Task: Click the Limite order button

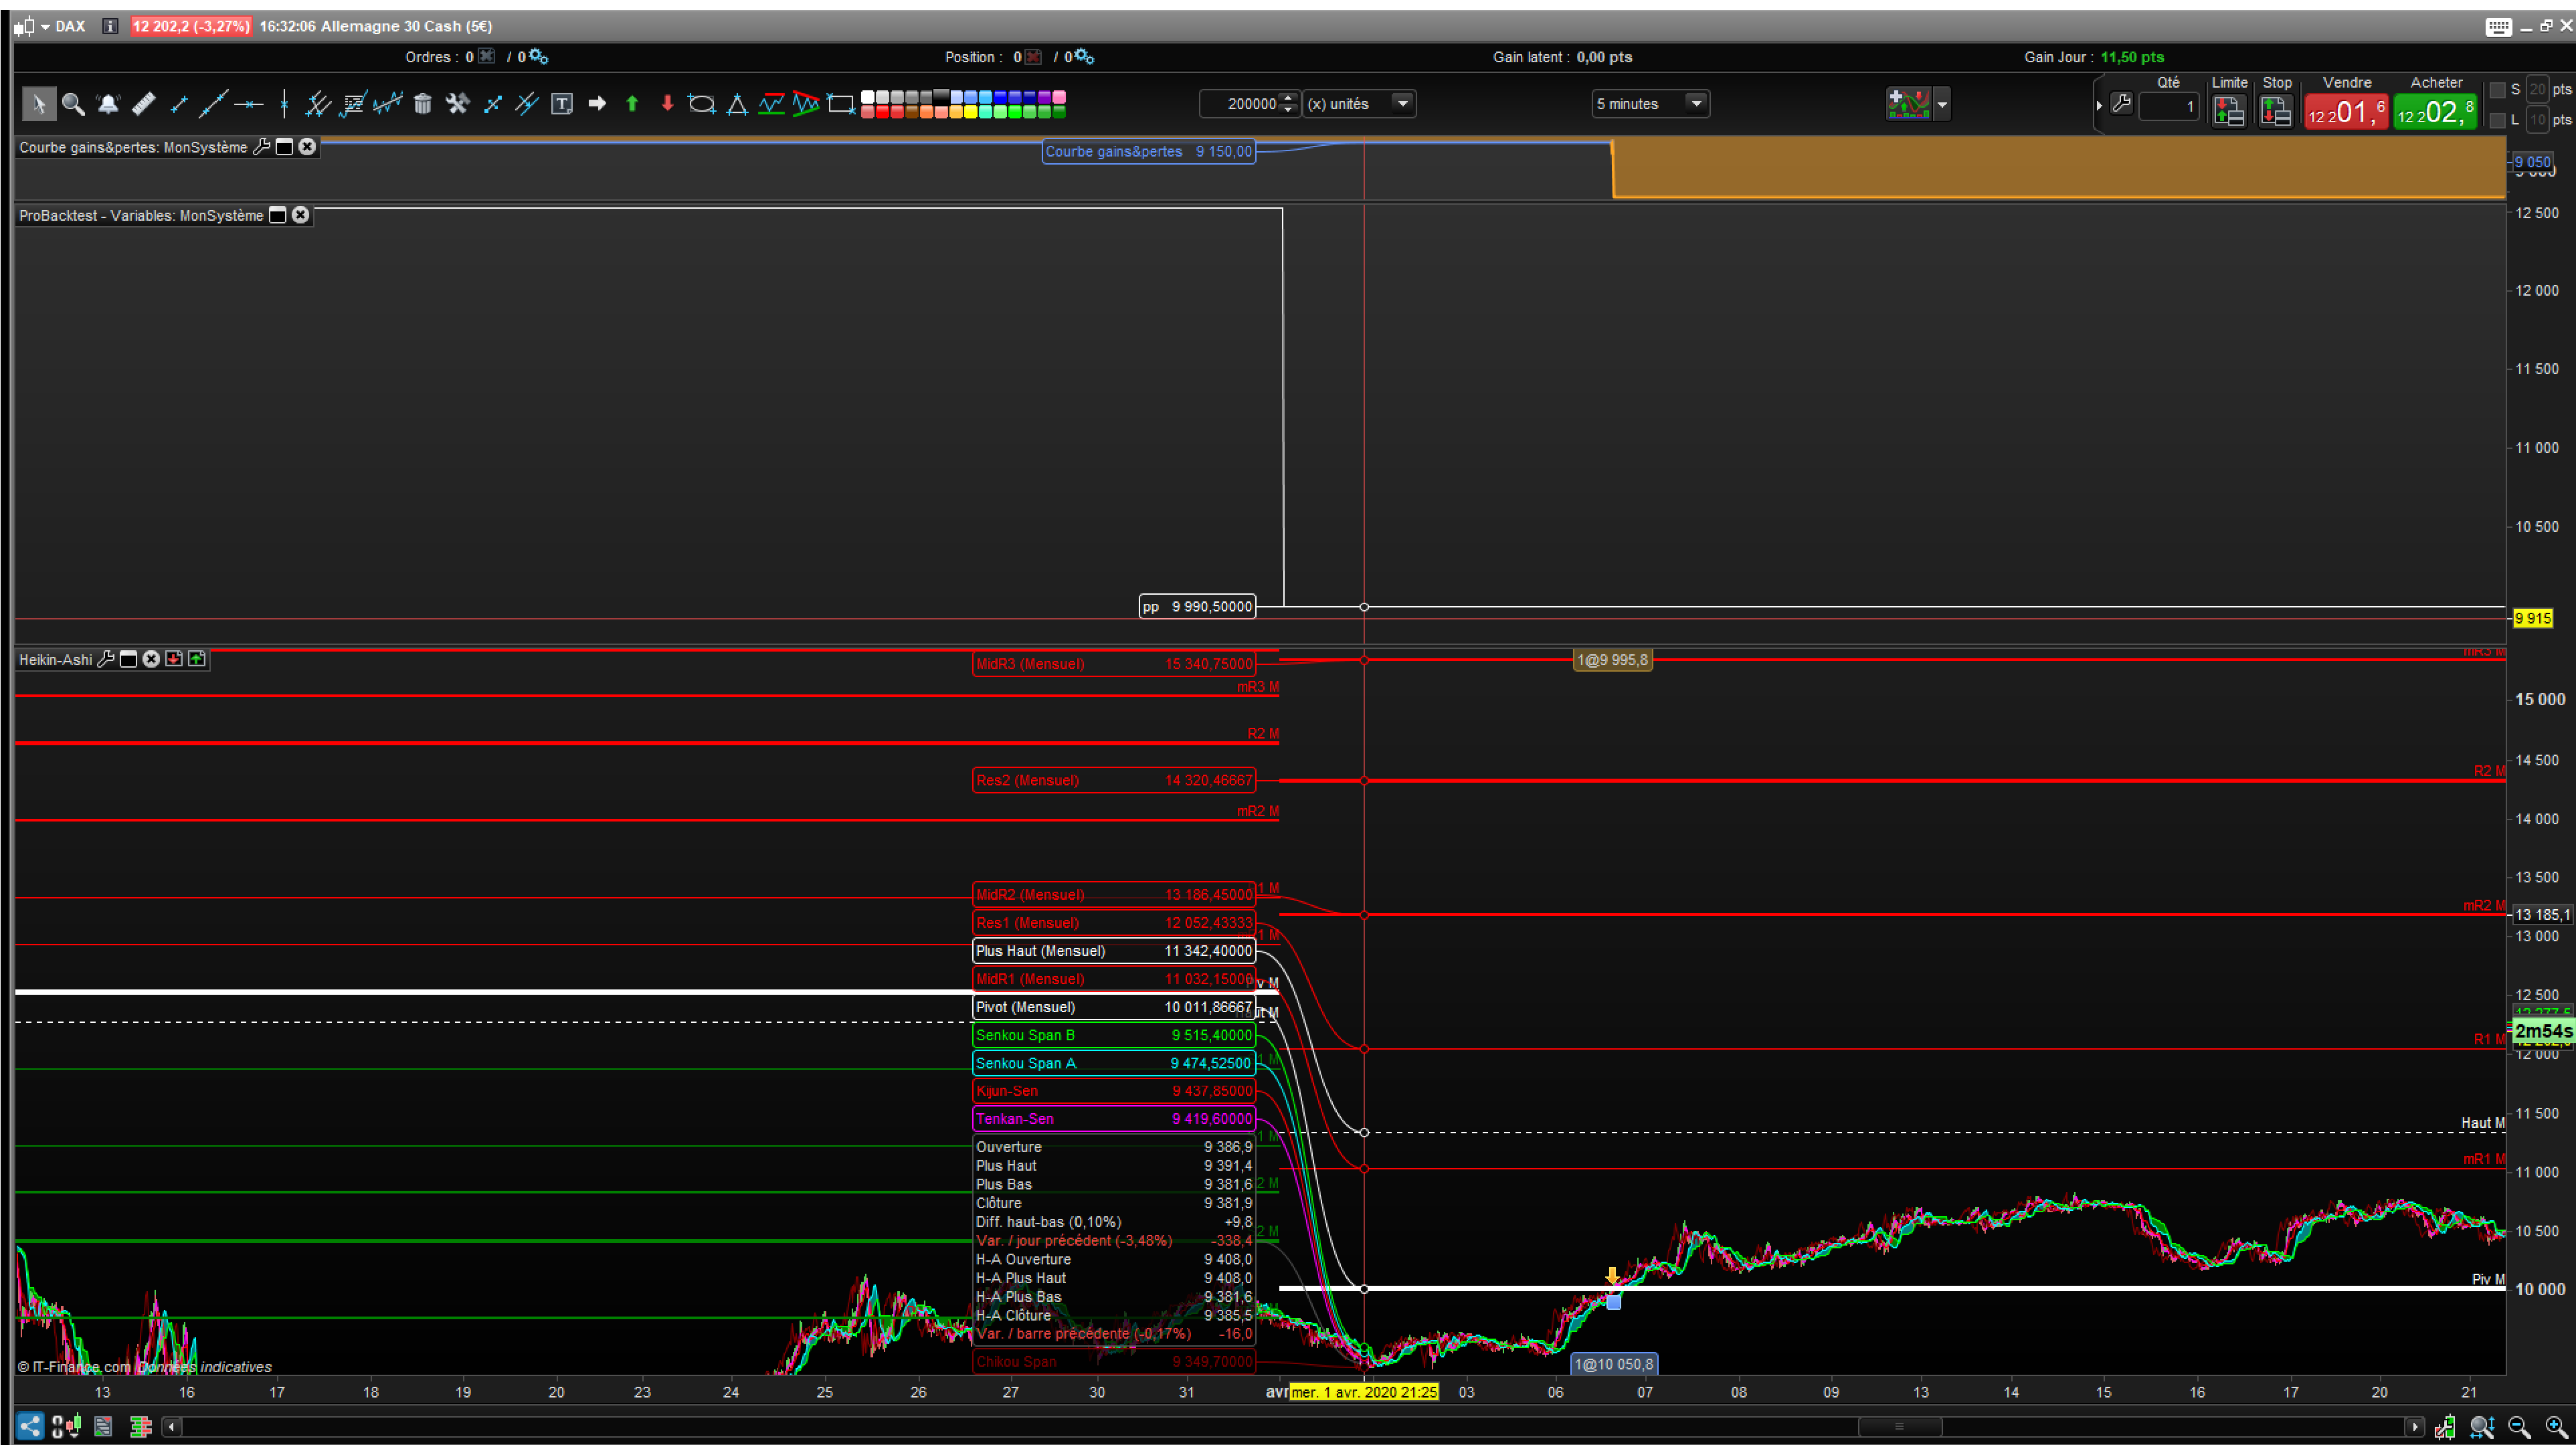Action: (2228, 111)
